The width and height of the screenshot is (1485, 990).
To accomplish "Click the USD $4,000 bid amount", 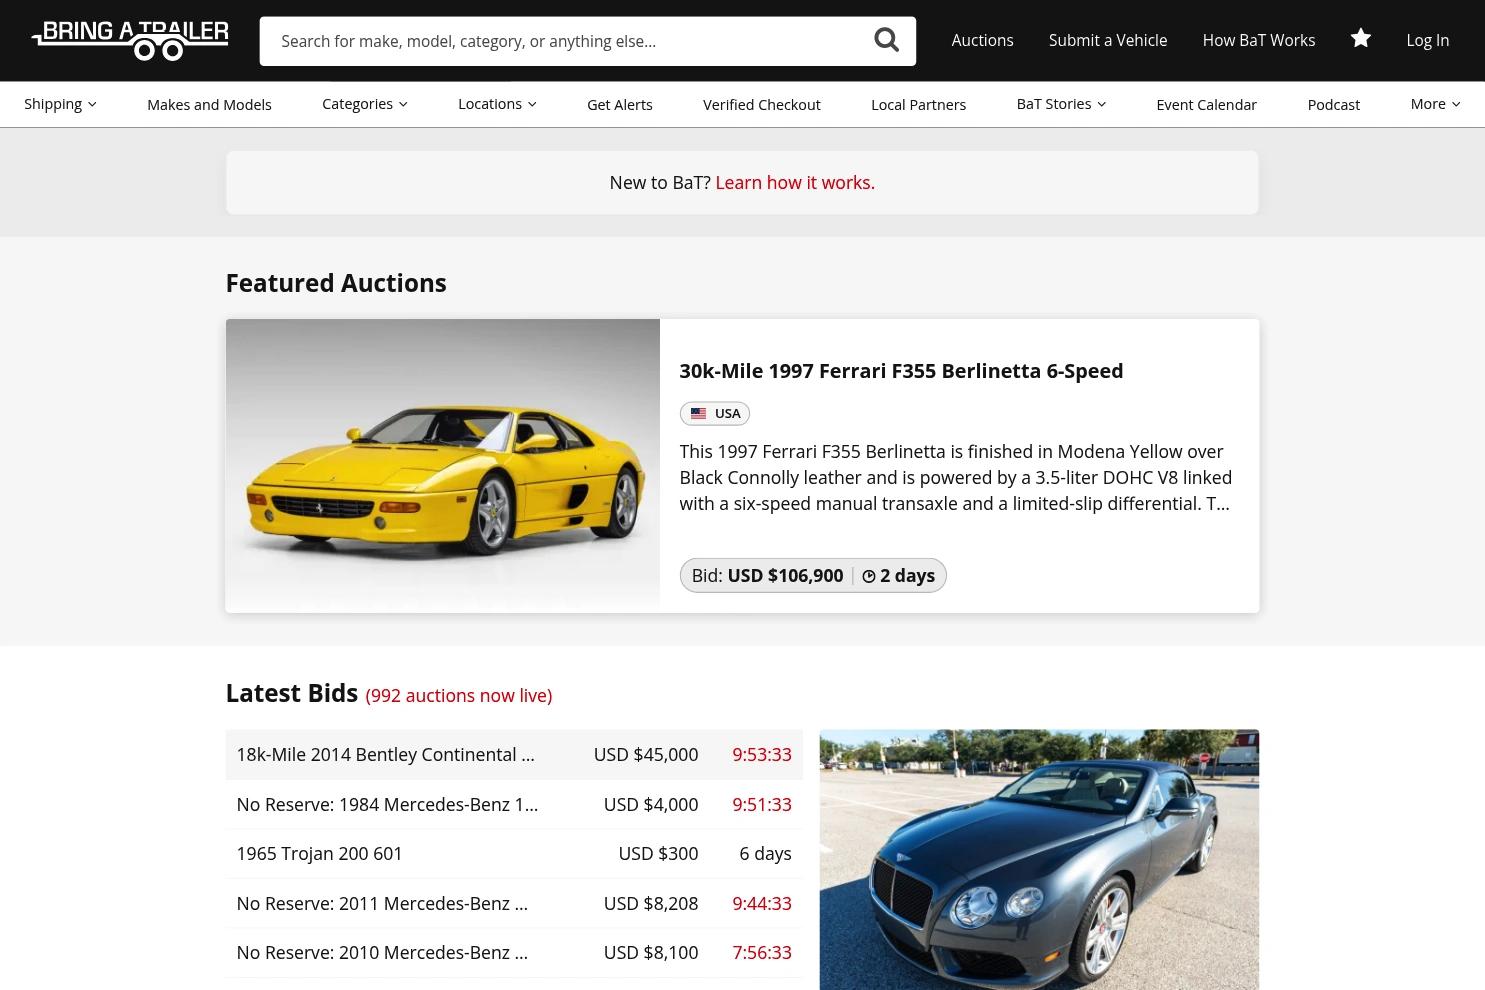I will coord(651,804).
